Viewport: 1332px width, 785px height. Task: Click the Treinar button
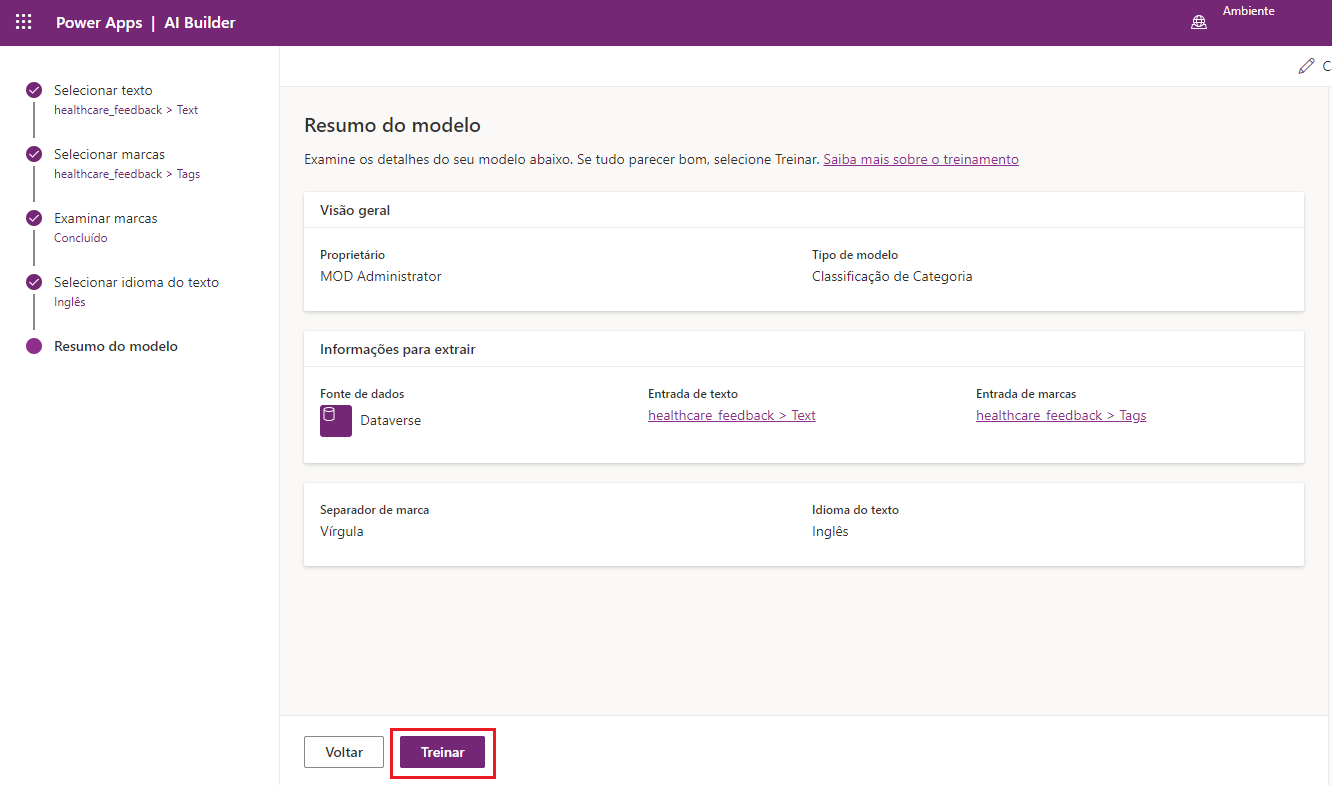click(442, 752)
